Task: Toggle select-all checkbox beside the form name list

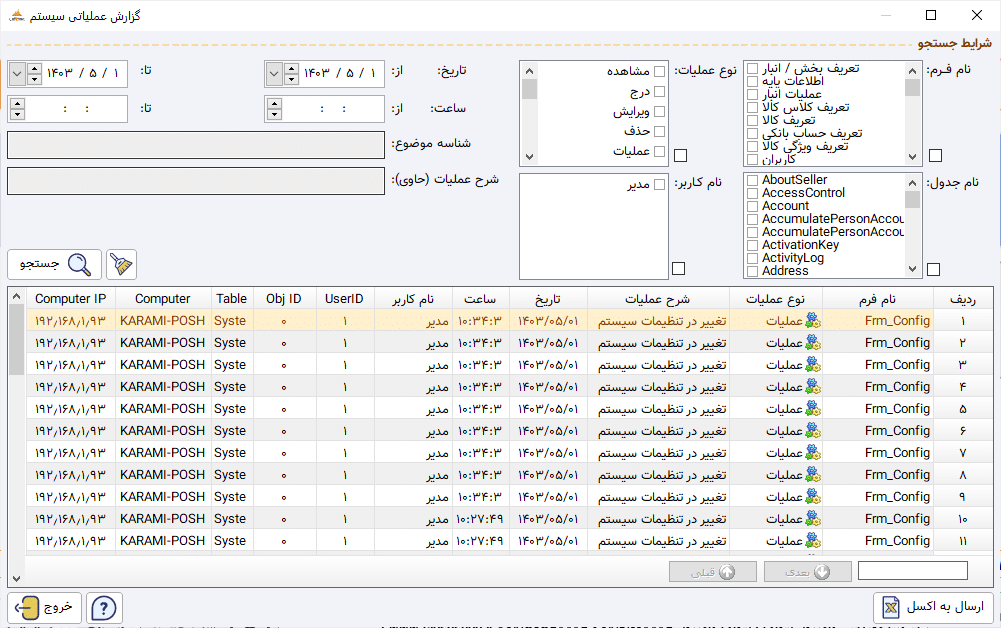Action: pos(935,156)
